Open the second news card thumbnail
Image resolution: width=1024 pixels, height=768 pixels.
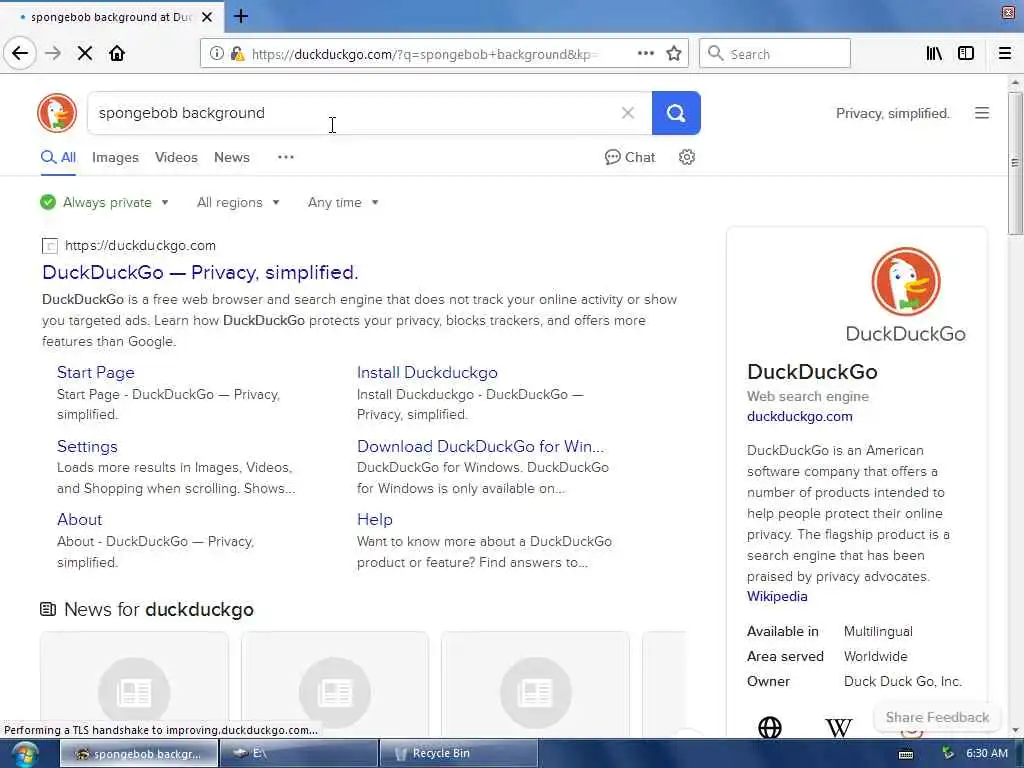(335, 684)
